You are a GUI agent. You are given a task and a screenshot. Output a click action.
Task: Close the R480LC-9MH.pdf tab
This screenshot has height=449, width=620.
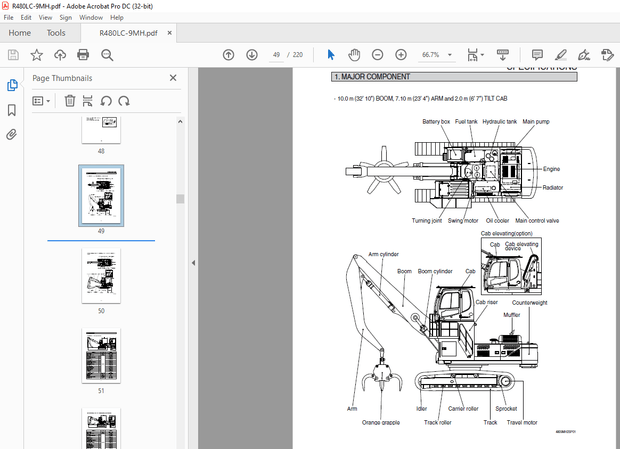(170, 33)
